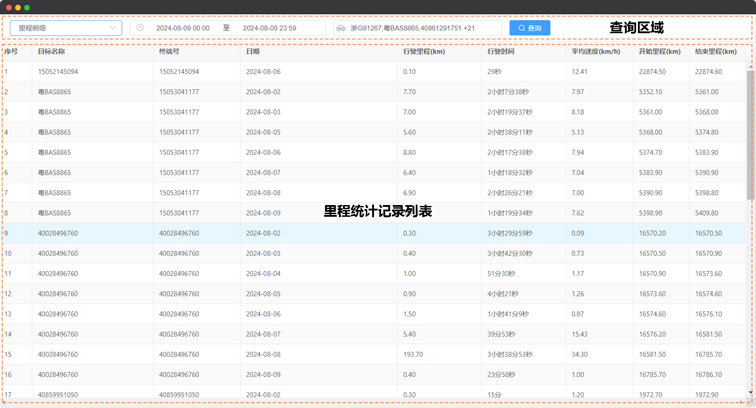The width and height of the screenshot is (756, 408).
Task: Click scrollbar down arrow at table bottom
Action: (x=750, y=393)
